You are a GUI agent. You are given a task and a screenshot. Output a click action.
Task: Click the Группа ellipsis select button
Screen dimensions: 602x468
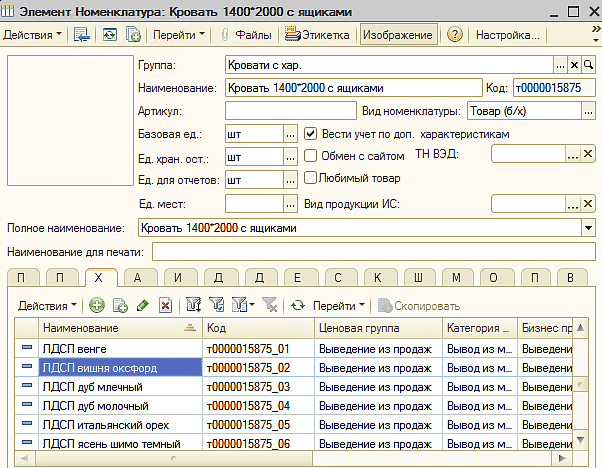click(x=560, y=65)
